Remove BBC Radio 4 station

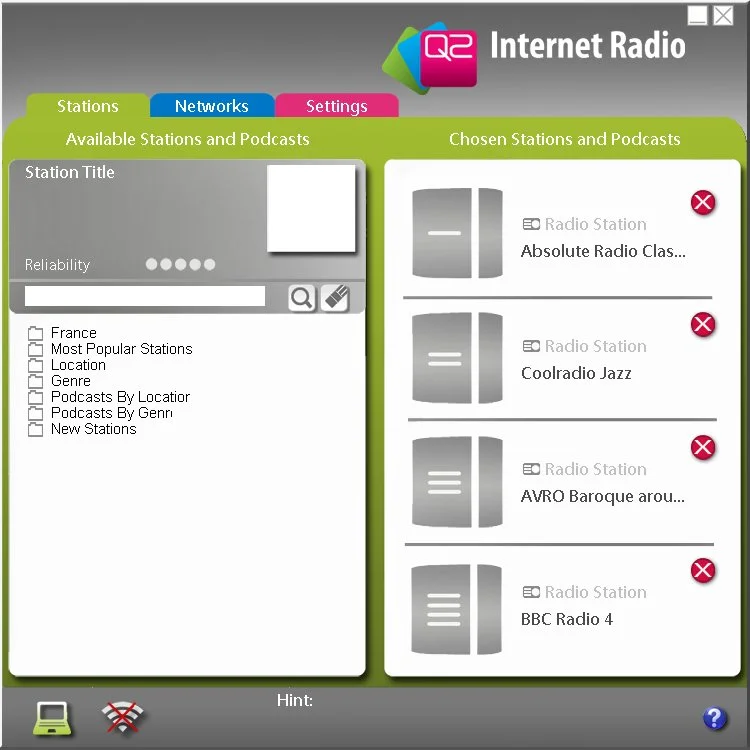click(x=703, y=570)
